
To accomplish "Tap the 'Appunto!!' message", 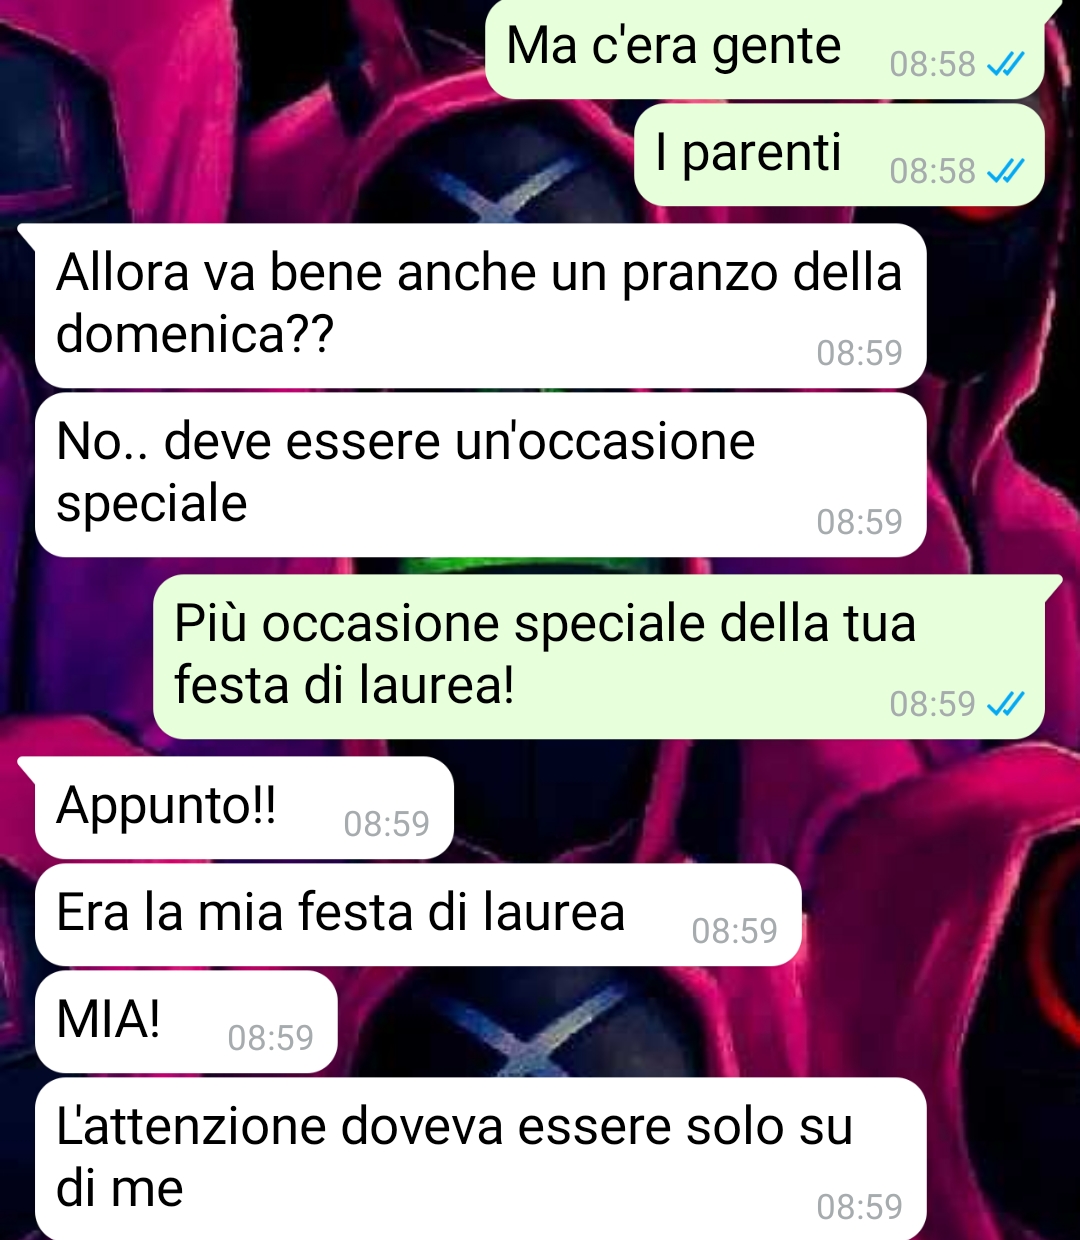I will click(x=245, y=808).
